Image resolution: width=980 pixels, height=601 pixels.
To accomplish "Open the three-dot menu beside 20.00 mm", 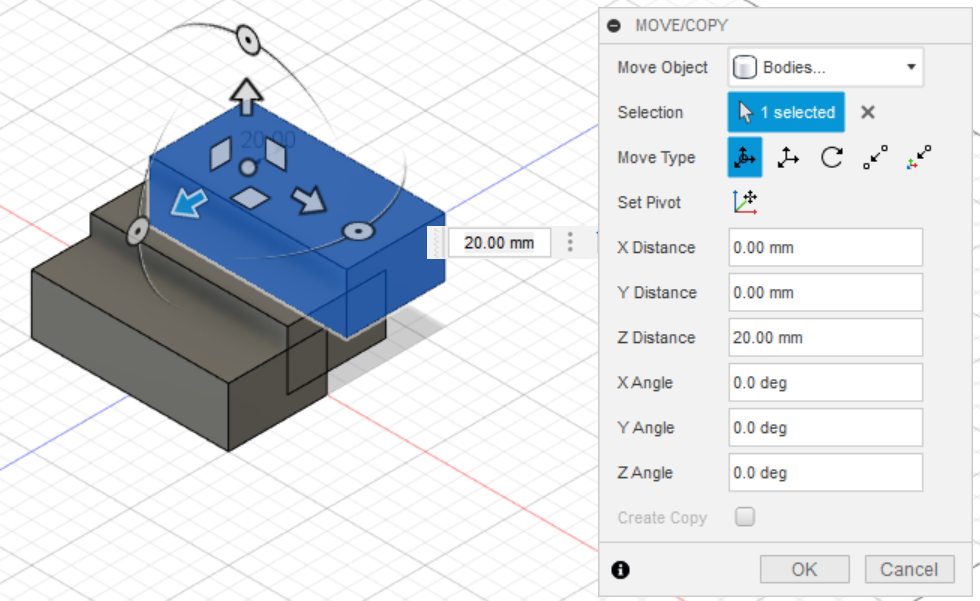I will coord(570,242).
